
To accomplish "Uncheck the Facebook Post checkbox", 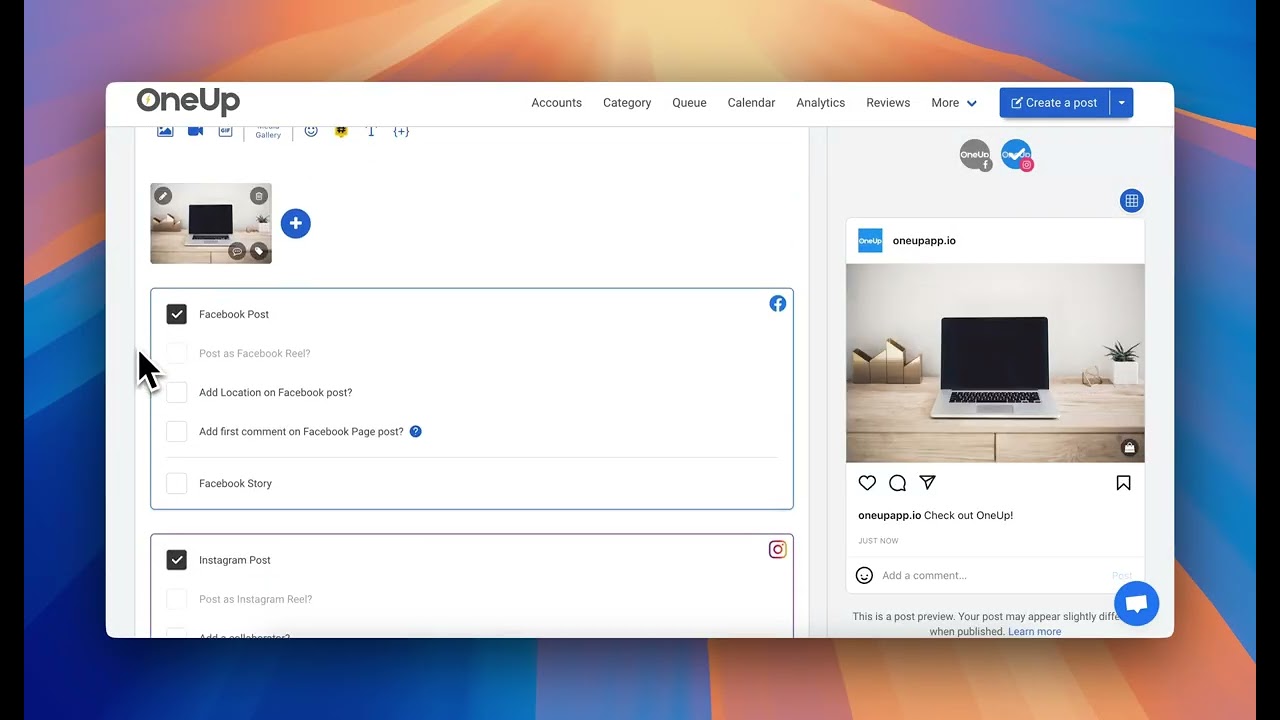I will click(177, 314).
